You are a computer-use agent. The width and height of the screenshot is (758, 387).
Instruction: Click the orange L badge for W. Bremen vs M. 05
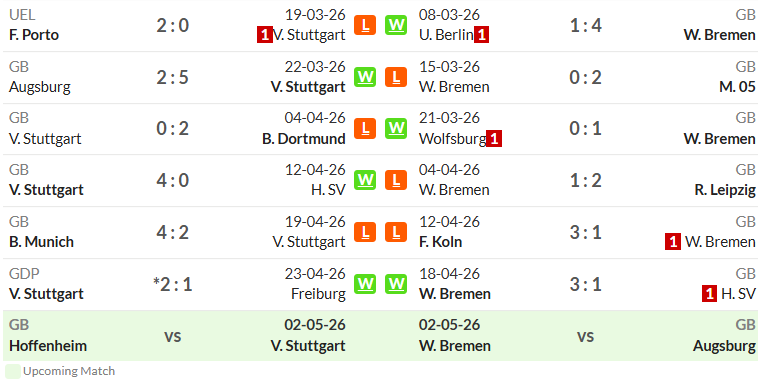pyautogui.click(x=396, y=77)
